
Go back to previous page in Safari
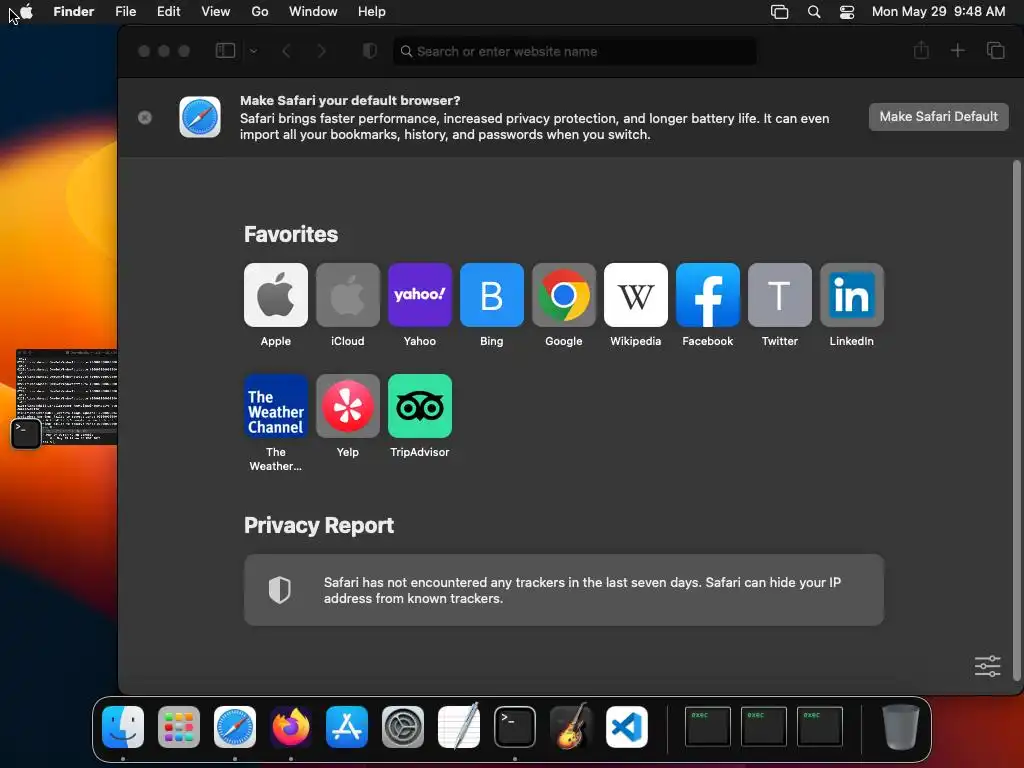point(286,51)
